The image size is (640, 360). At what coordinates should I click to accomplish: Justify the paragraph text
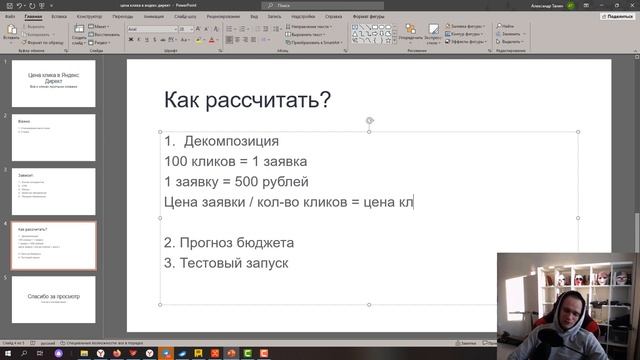[254, 40]
